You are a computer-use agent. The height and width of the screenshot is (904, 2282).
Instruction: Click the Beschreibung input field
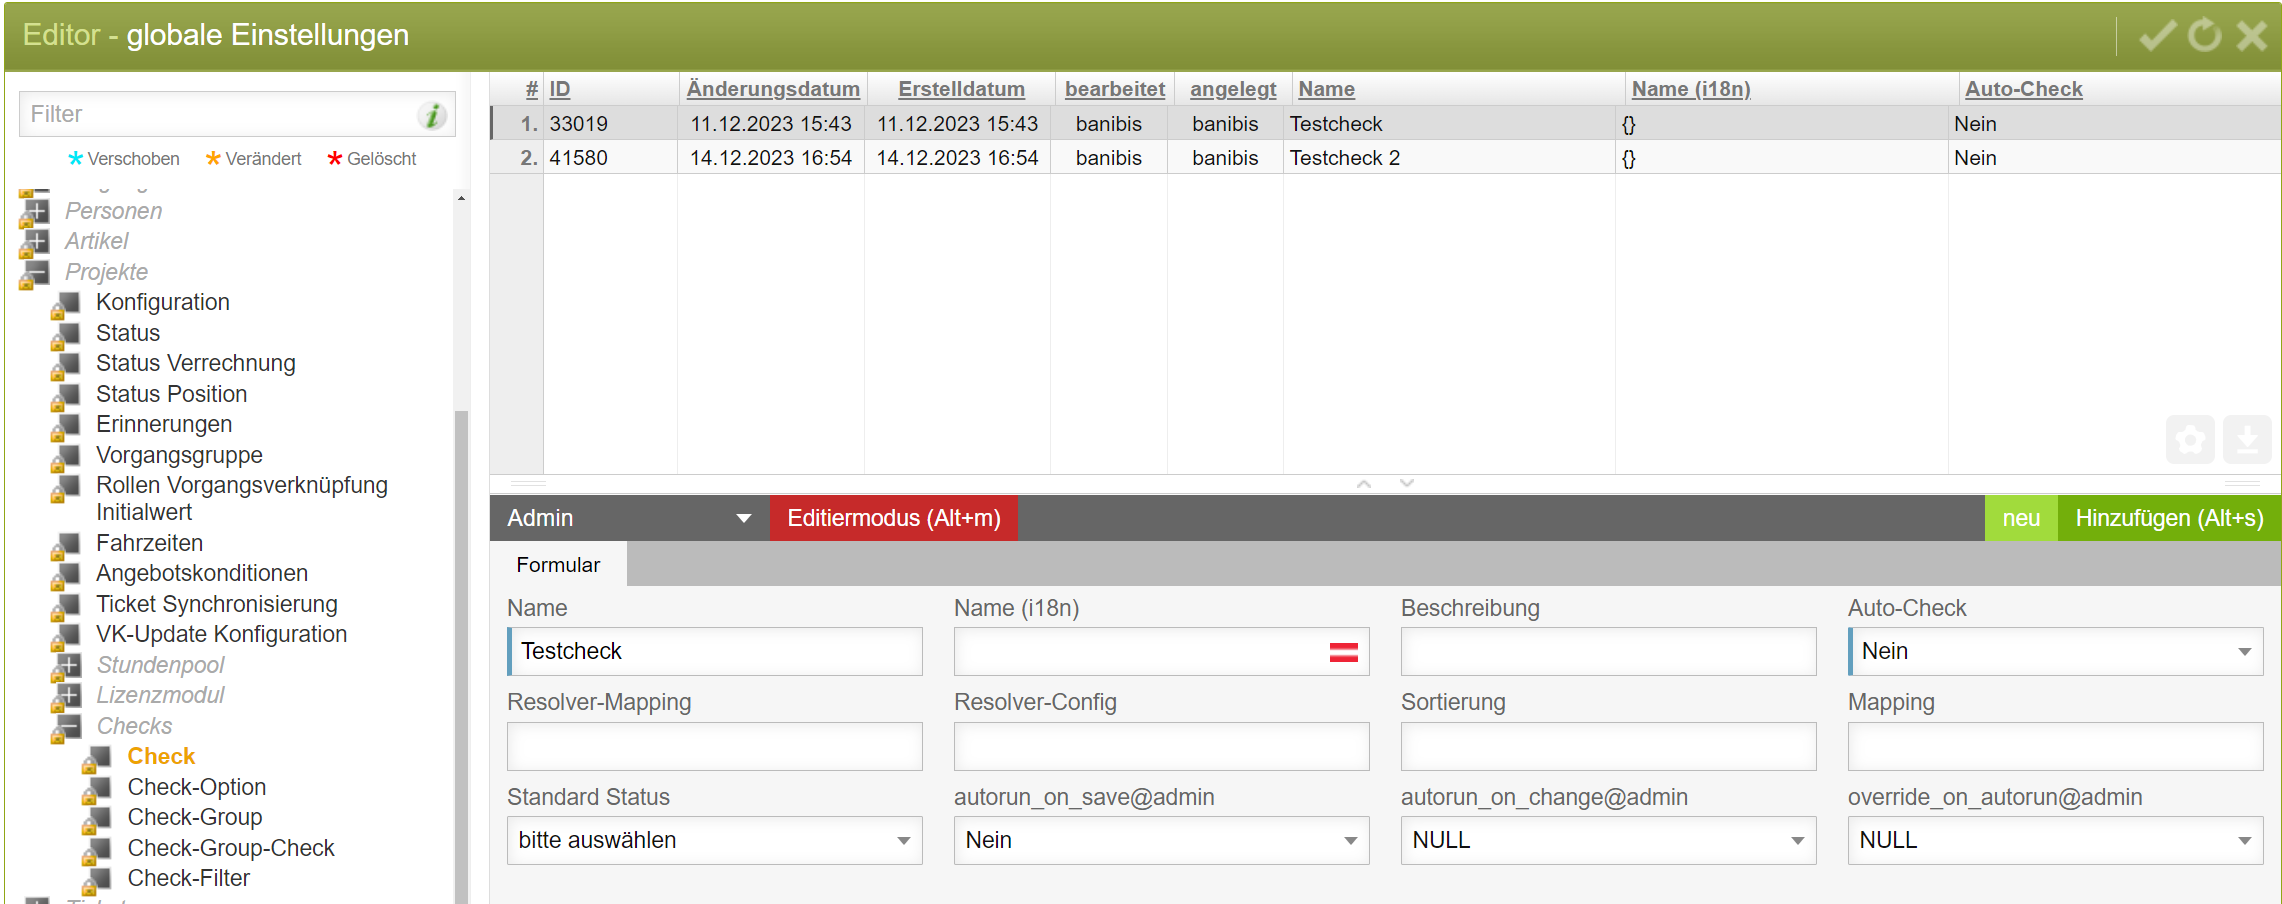[1608, 652]
